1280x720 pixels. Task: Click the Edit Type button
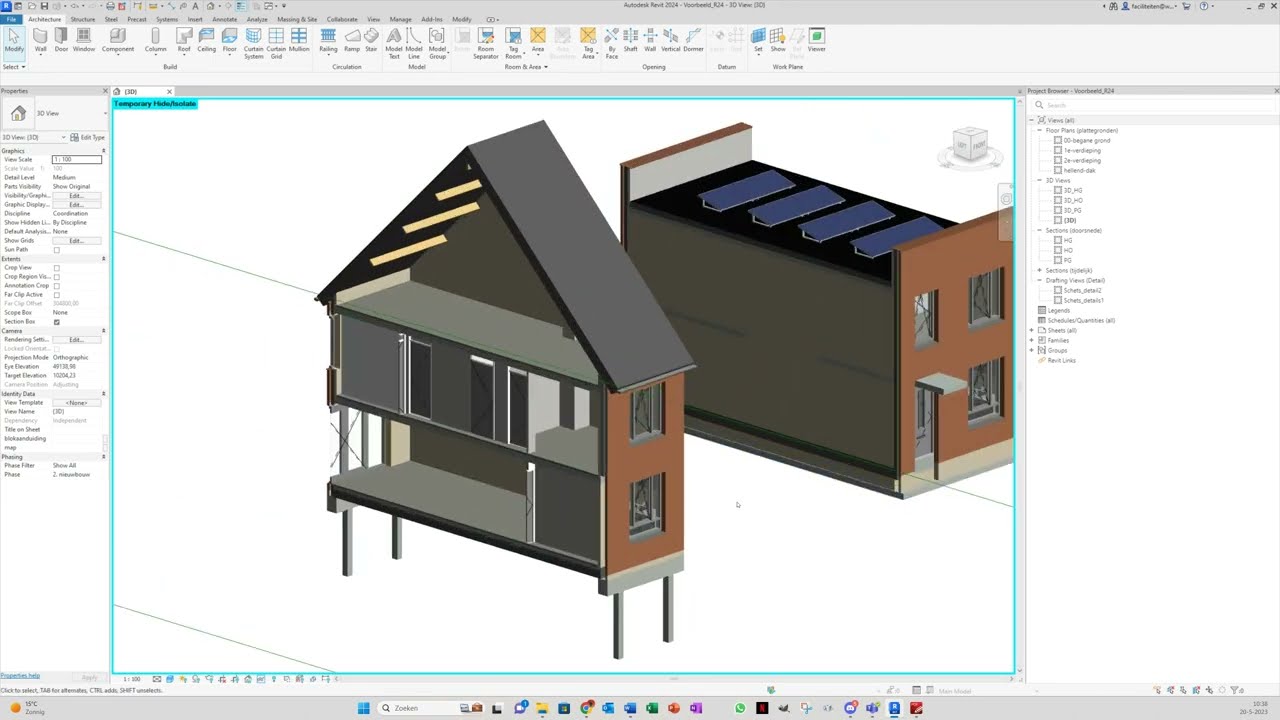coord(89,137)
